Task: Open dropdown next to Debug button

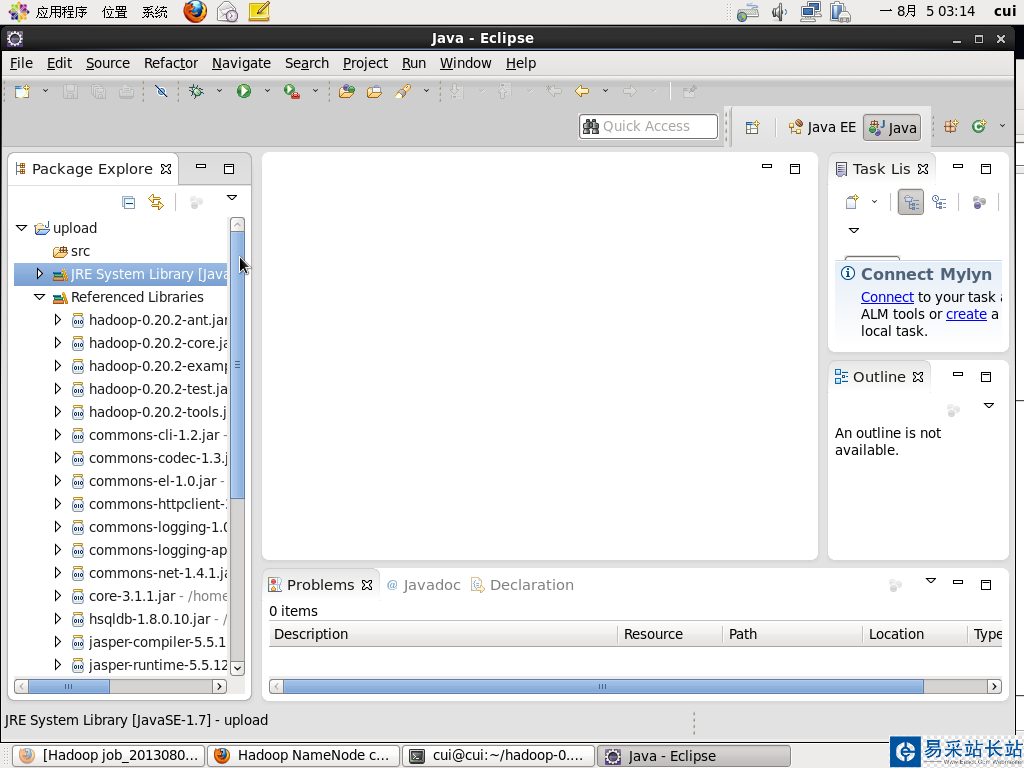Action: pos(219,91)
